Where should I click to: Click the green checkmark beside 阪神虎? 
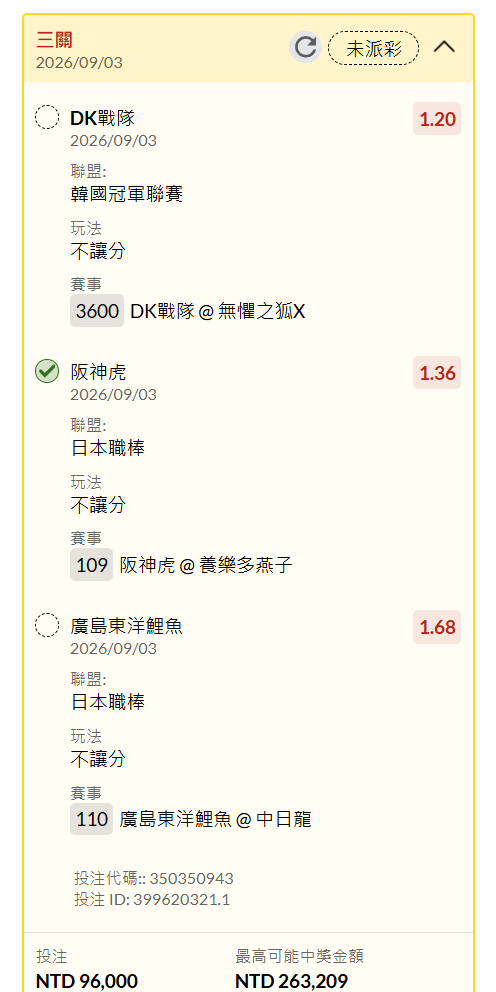click(47, 371)
